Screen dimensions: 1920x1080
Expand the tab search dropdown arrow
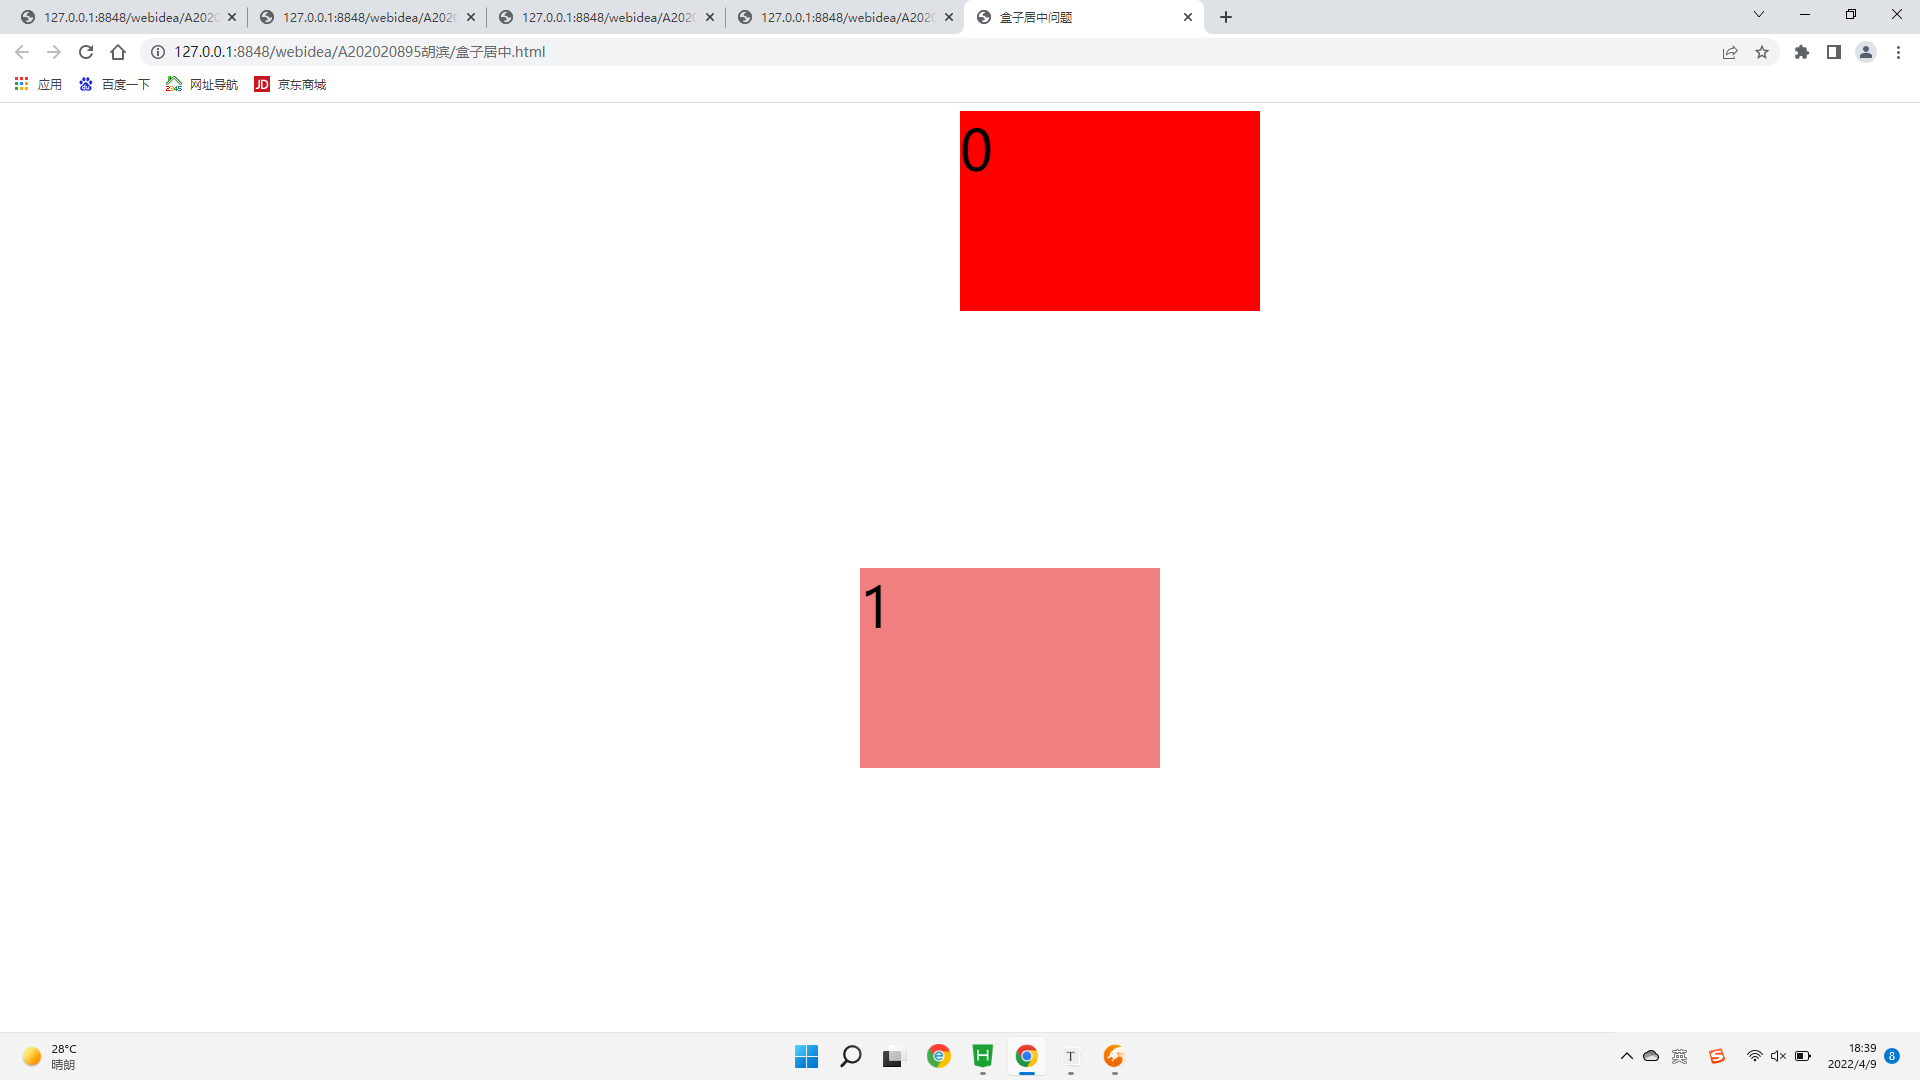click(1759, 15)
